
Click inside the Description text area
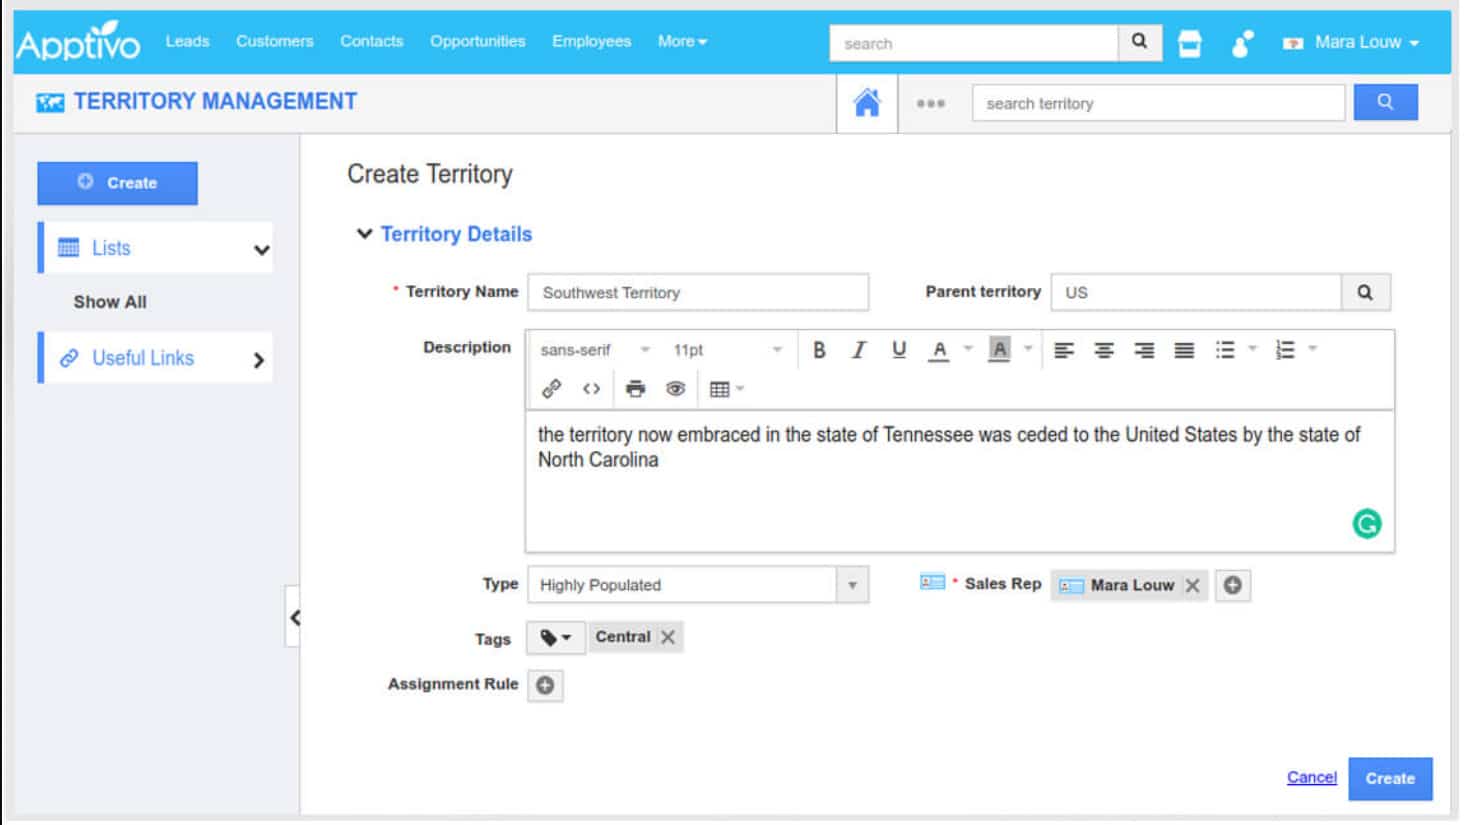[959, 481]
